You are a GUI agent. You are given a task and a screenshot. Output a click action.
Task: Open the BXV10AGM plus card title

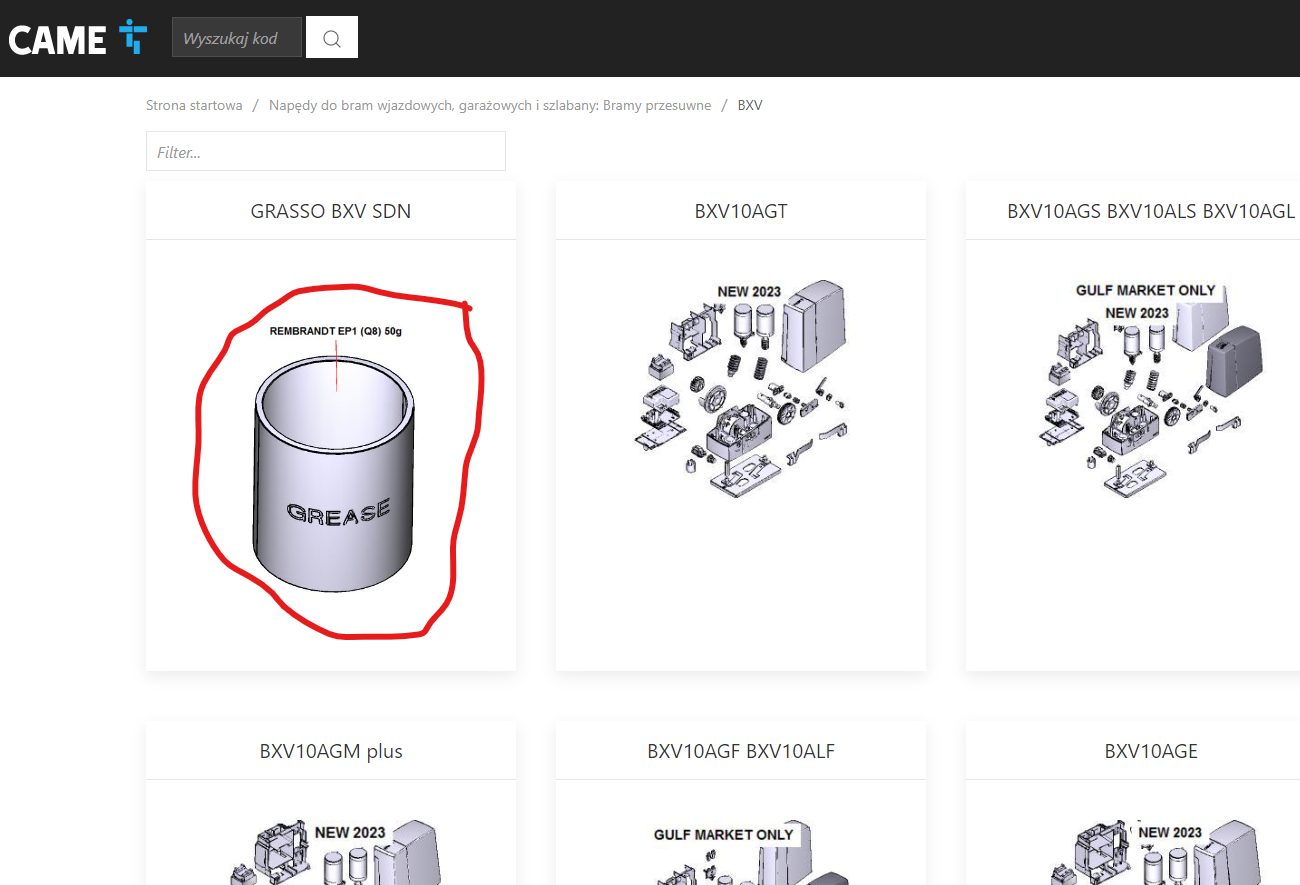(x=331, y=751)
